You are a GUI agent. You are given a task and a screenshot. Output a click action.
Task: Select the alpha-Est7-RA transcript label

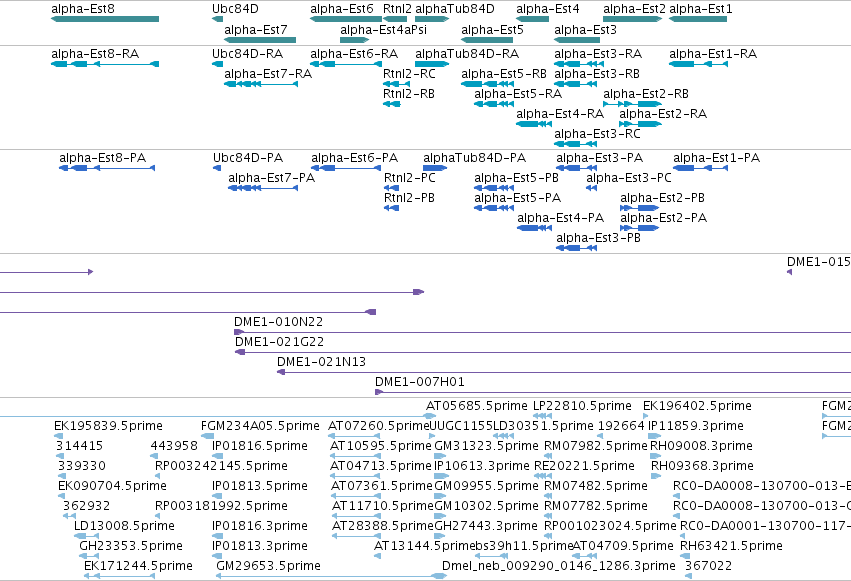[268, 74]
